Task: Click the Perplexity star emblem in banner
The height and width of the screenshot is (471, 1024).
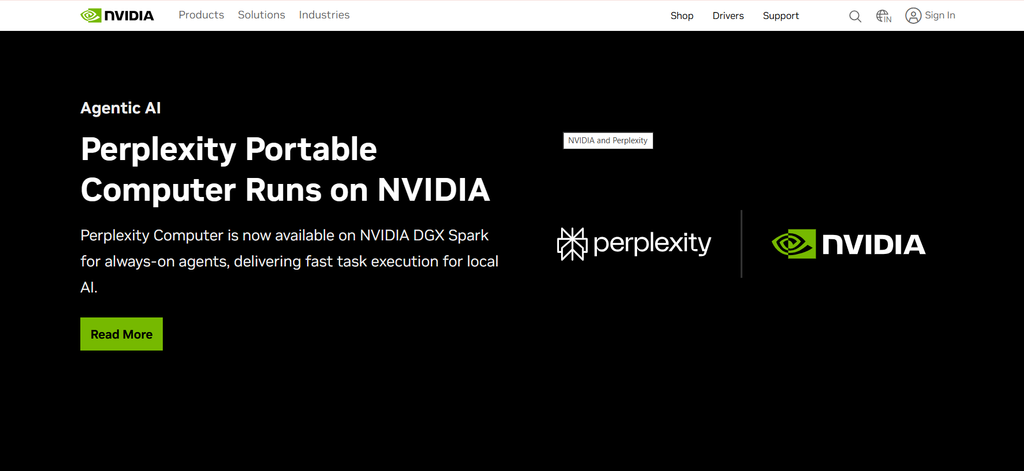Action: [572, 244]
